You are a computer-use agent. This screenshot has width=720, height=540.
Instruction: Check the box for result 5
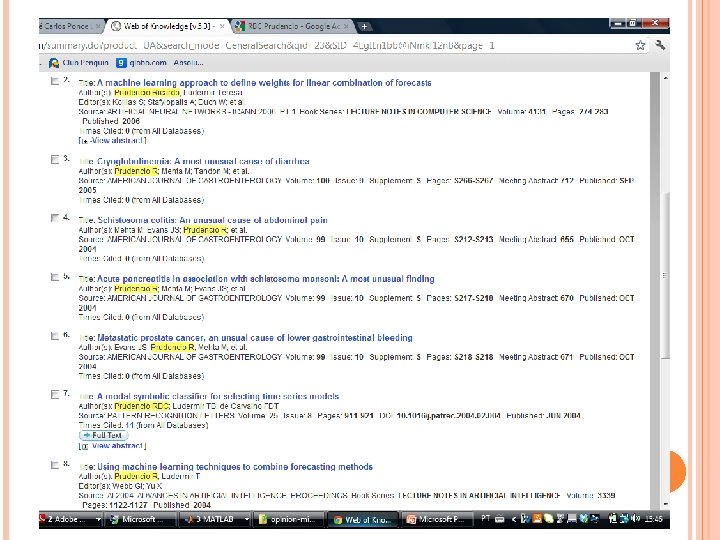pos(55,277)
